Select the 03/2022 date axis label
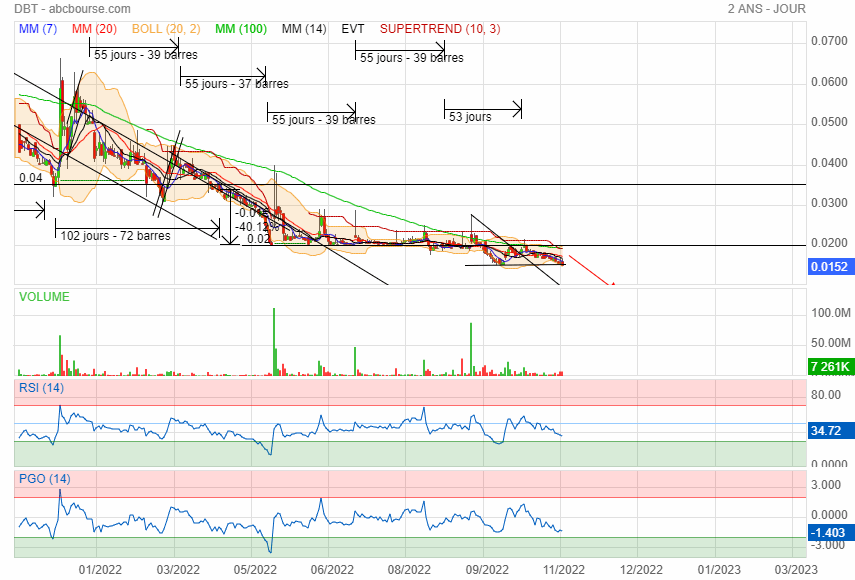 [178, 570]
